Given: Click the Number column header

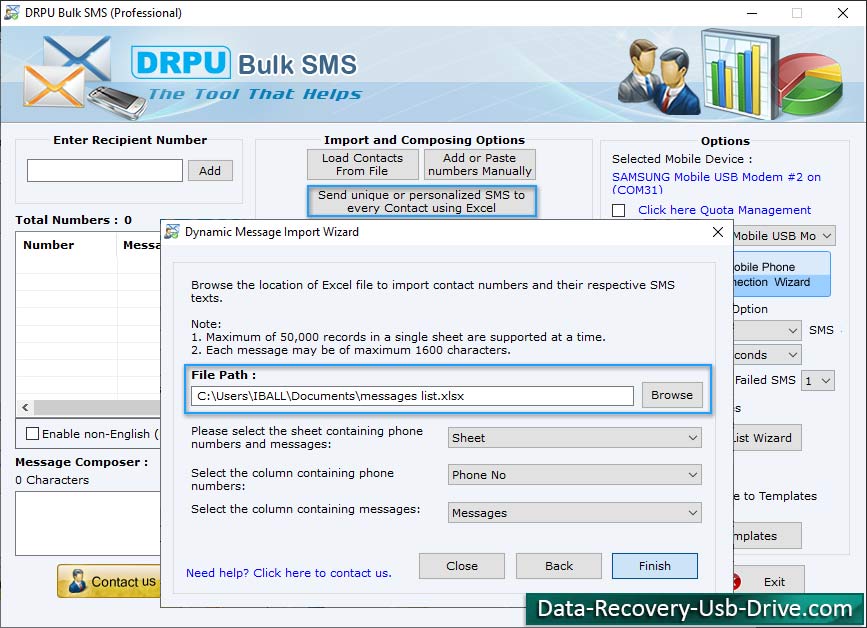Looking at the screenshot, I should [66, 245].
